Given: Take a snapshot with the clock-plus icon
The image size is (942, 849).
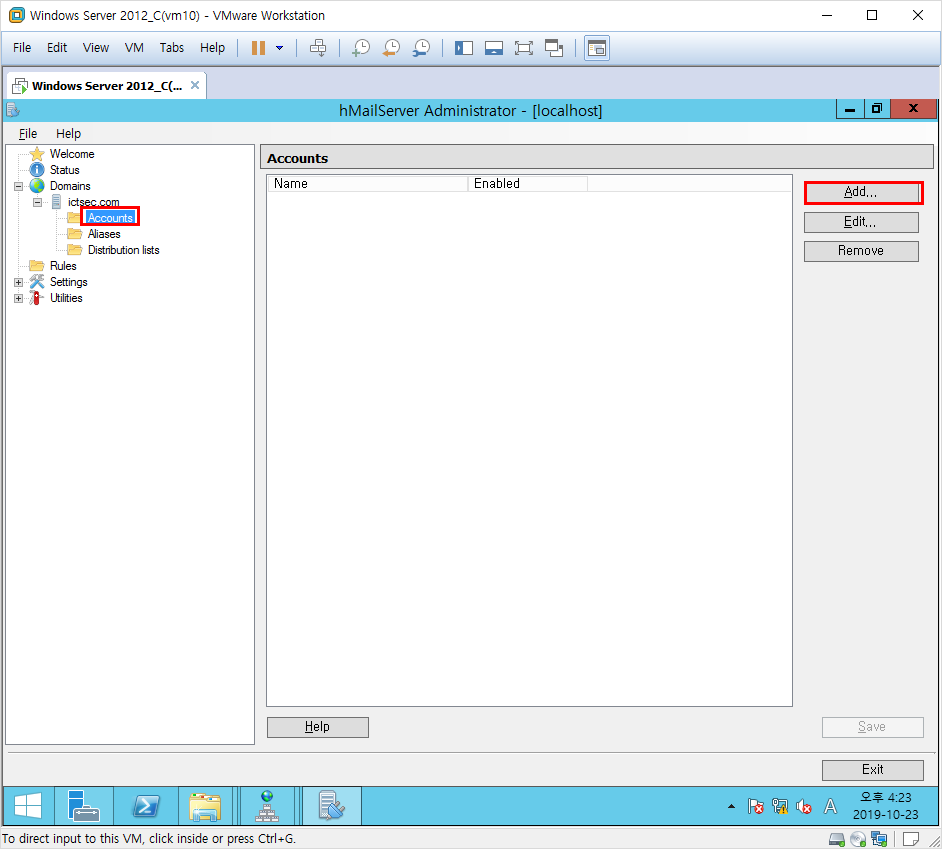Looking at the screenshot, I should (360, 48).
